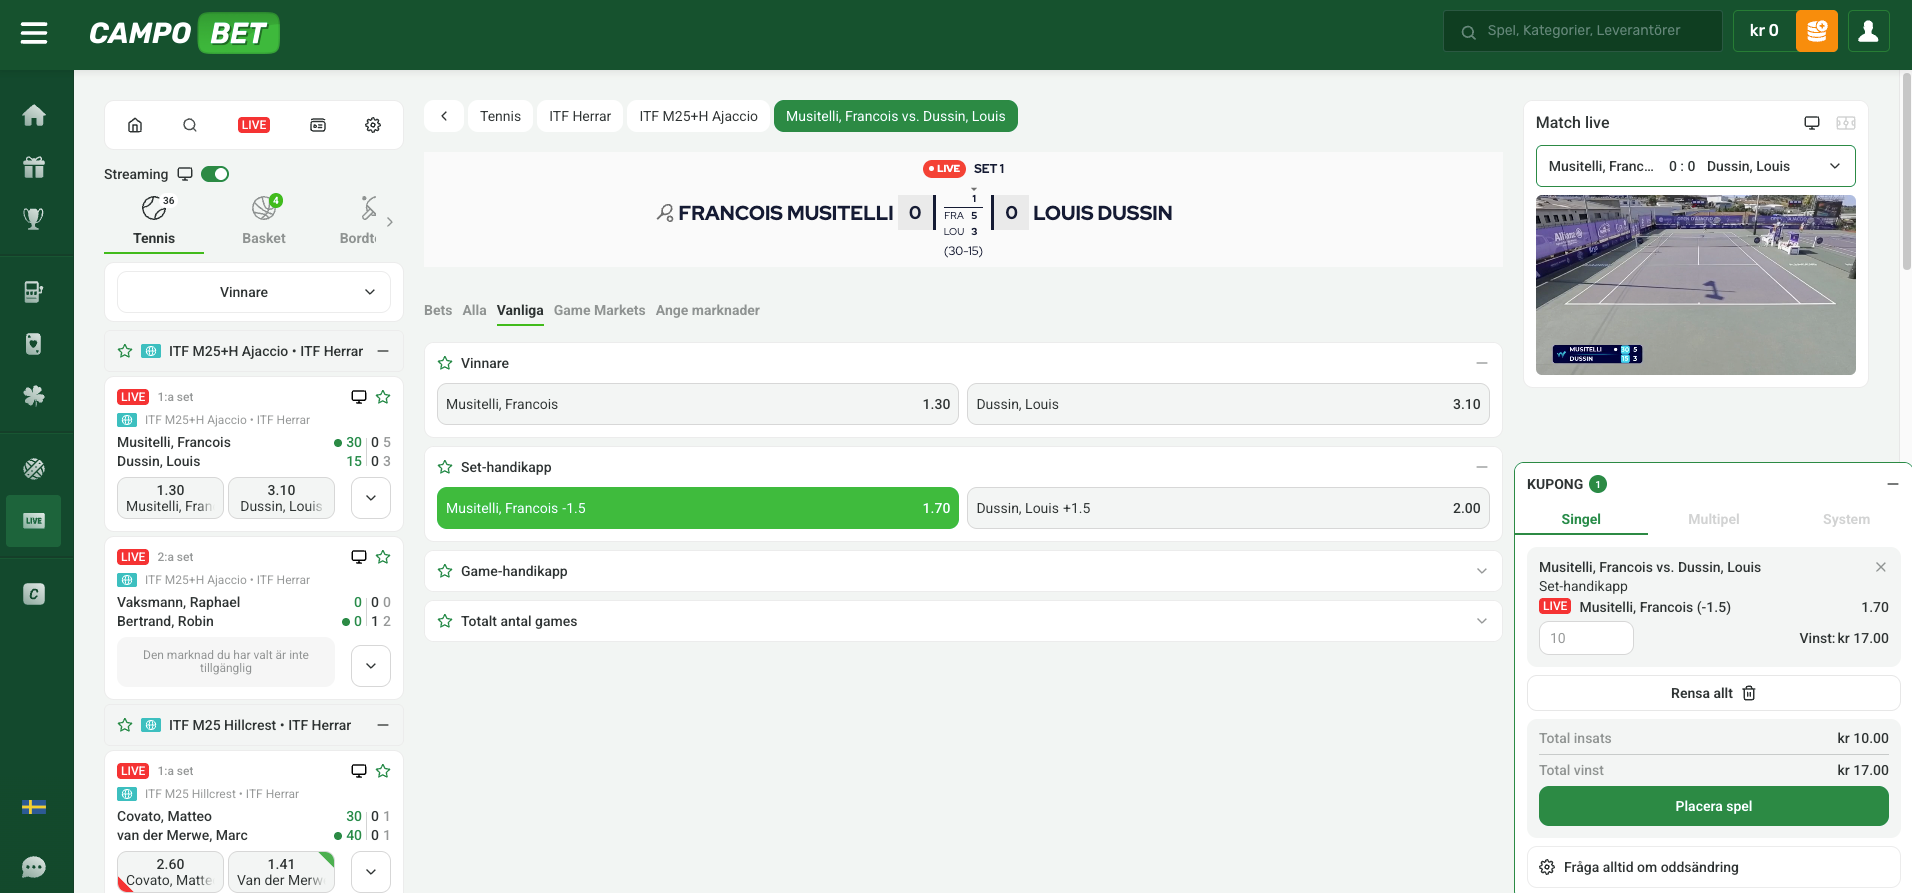The image size is (1912, 893).
Task: Click the gift promotions icon in sidebar
Action: coord(34,167)
